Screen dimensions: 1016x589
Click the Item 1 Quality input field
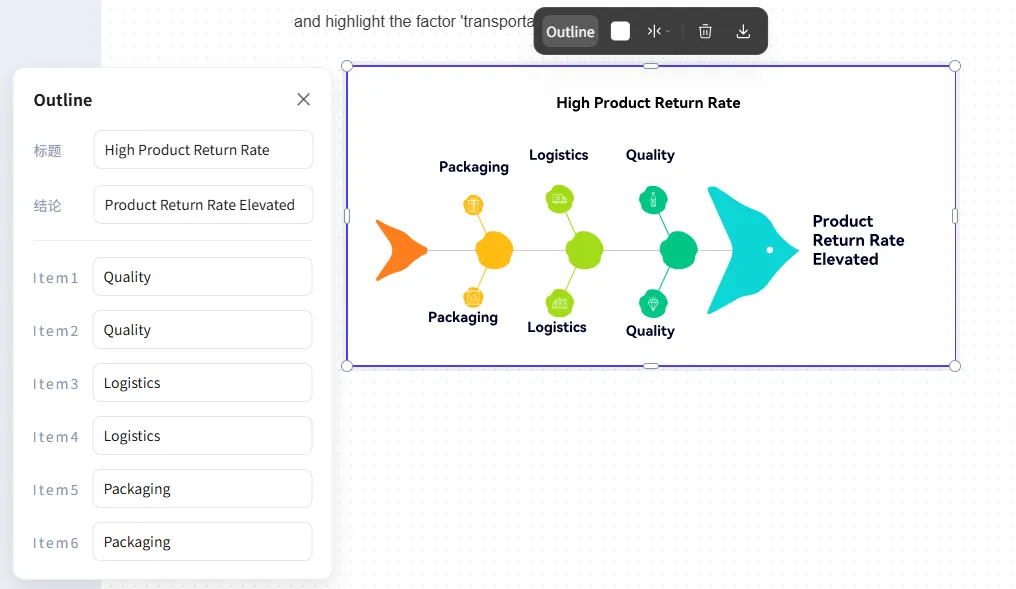click(202, 277)
